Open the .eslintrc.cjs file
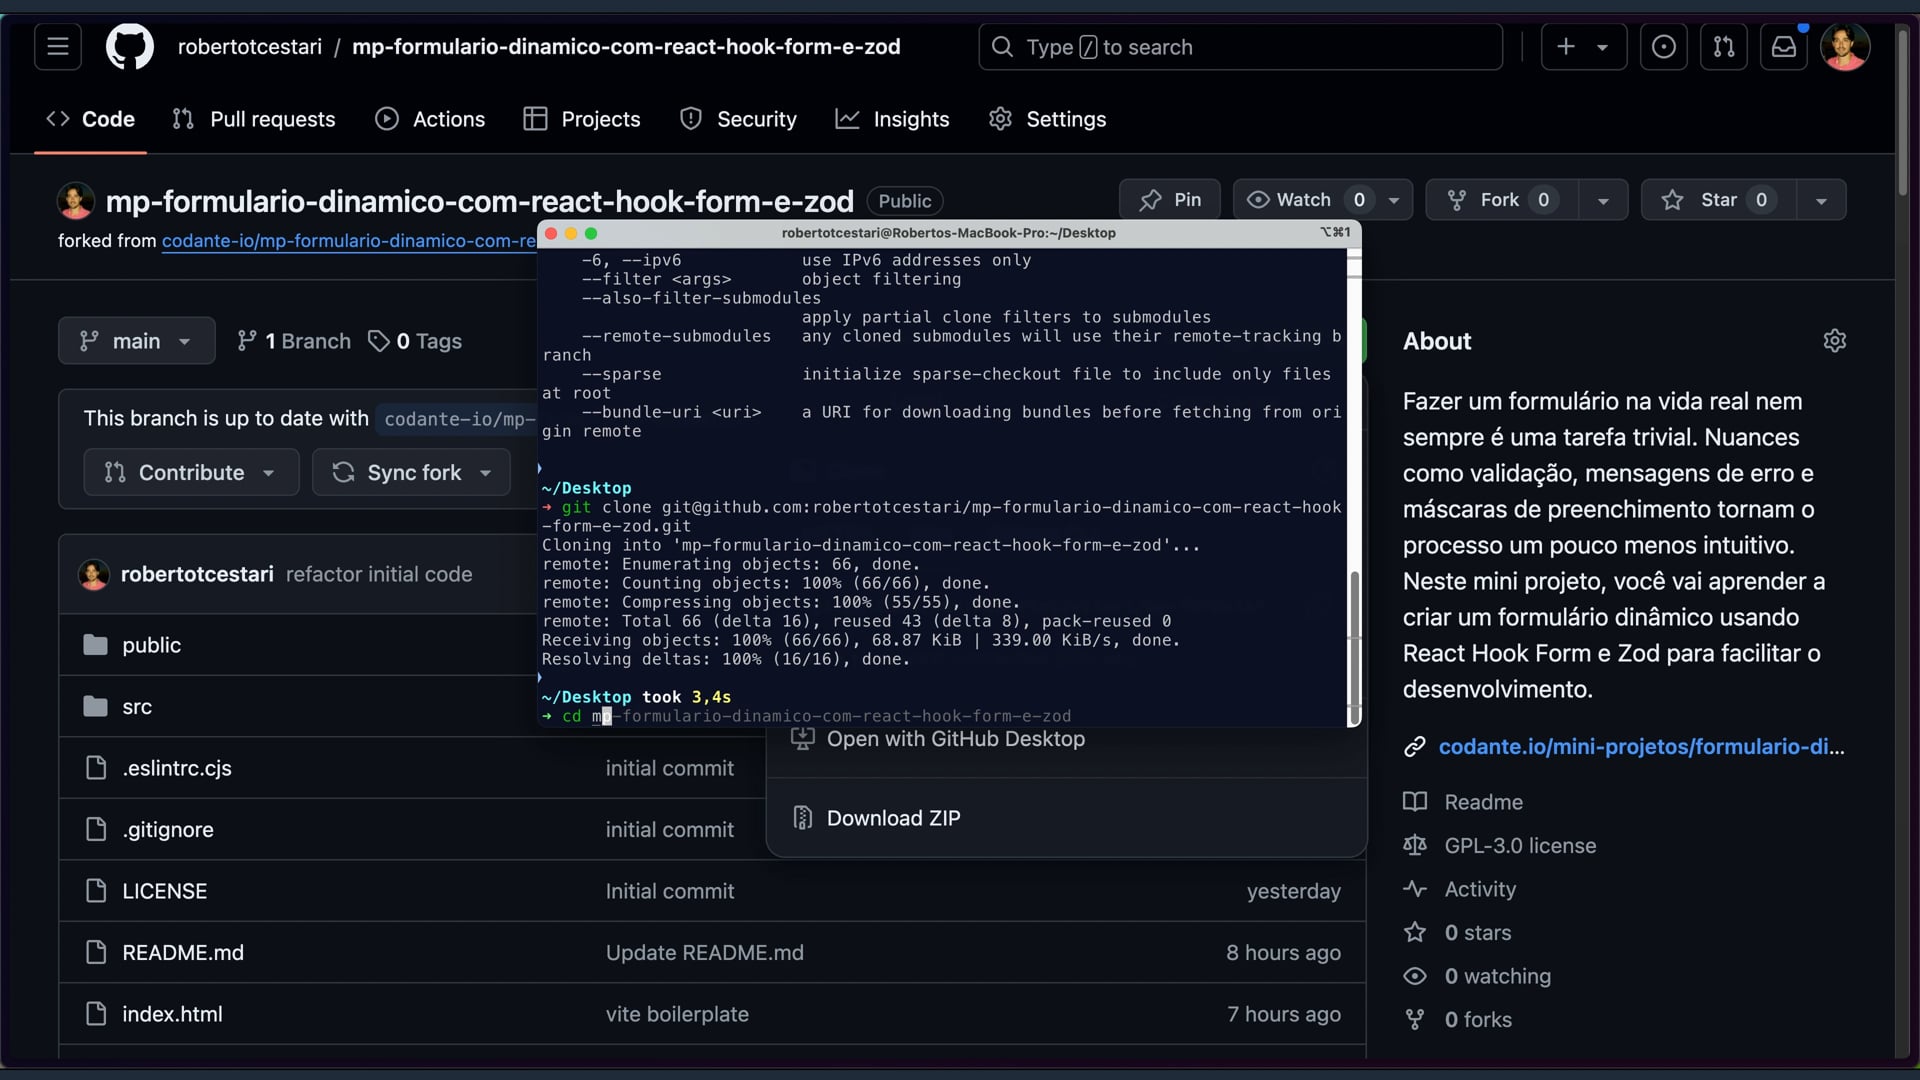This screenshot has height=1080, width=1920. pyautogui.click(x=177, y=768)
